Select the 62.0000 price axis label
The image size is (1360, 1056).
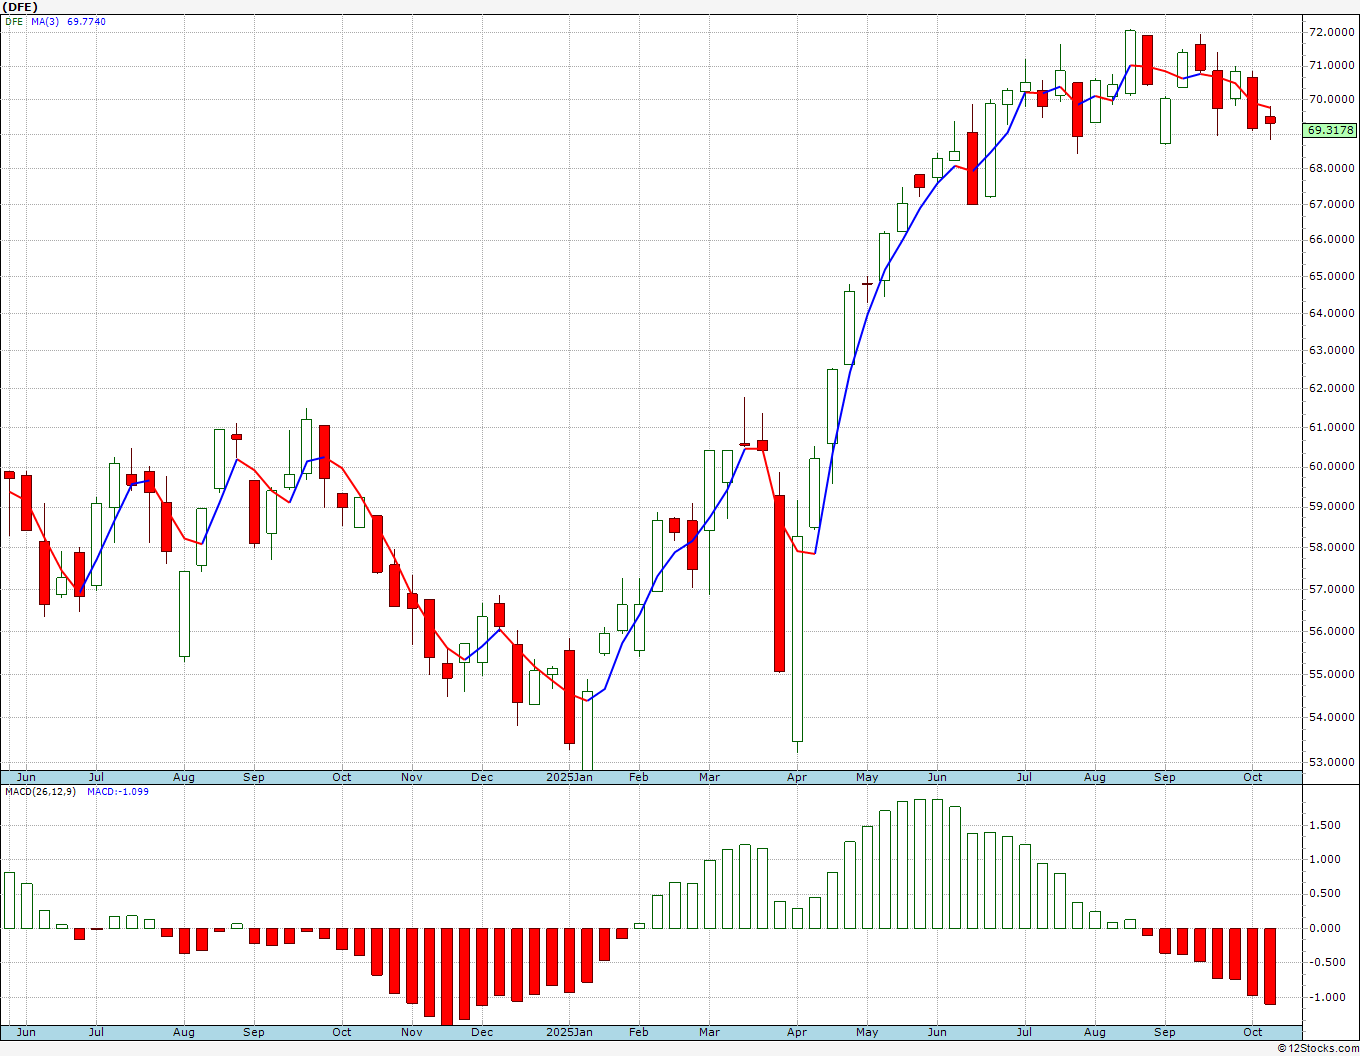coord(1332,388)
